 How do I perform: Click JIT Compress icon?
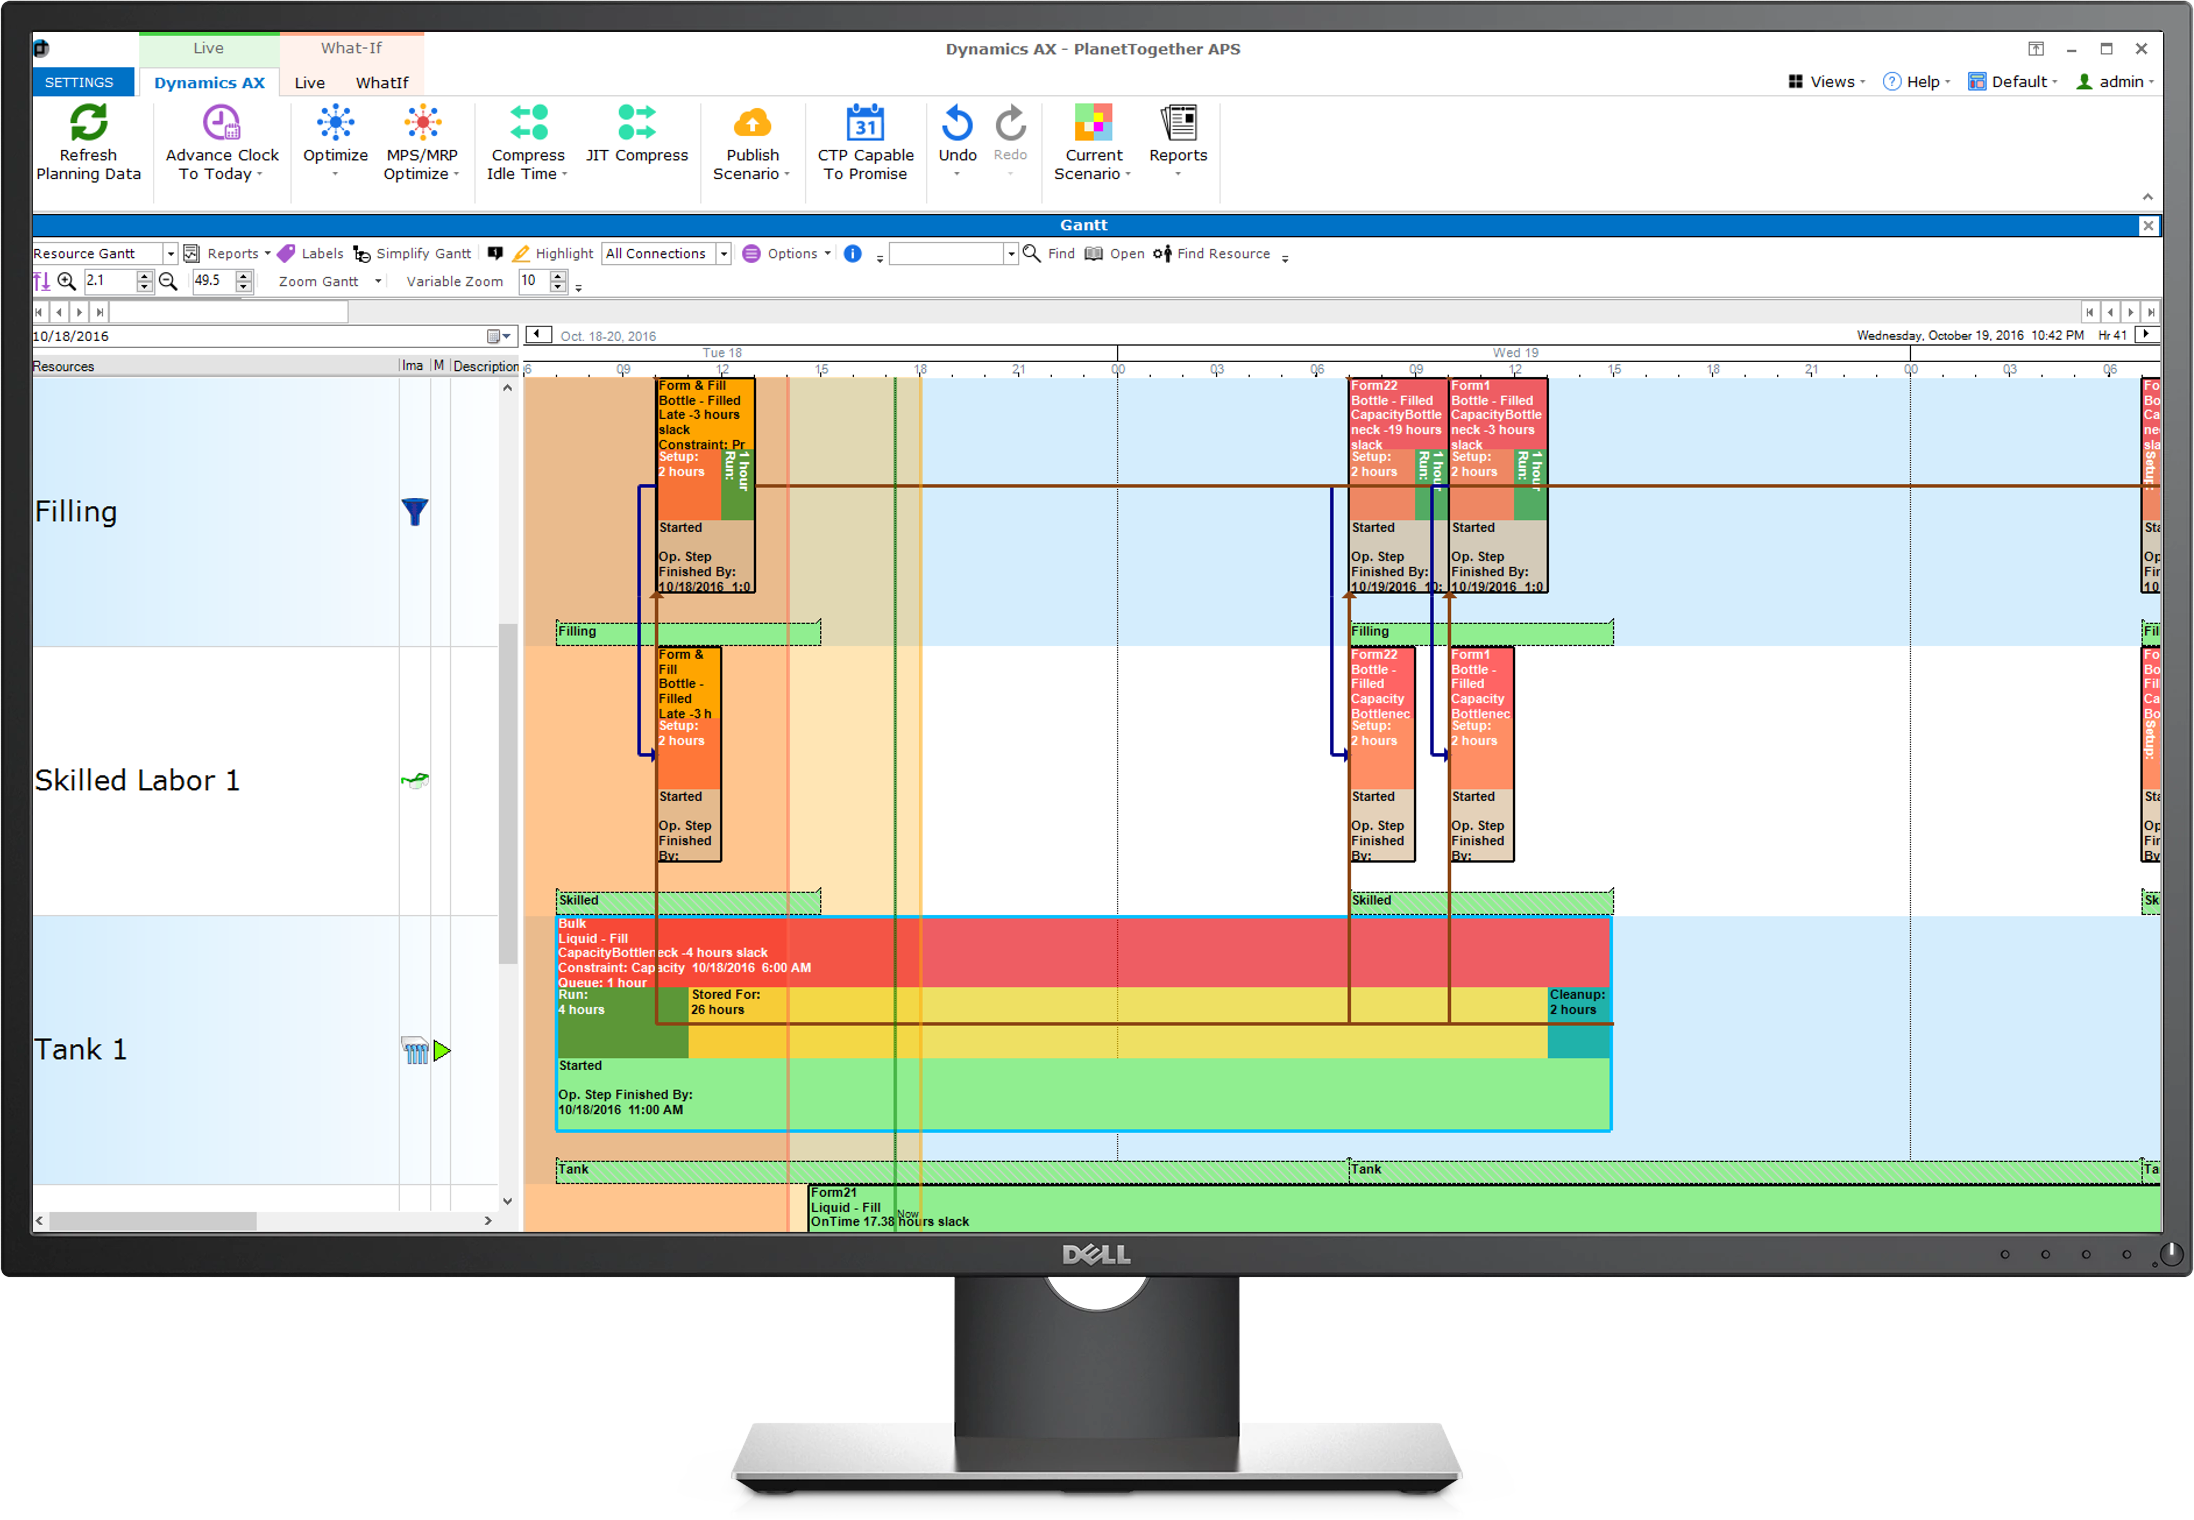click(x=636, y=124)
